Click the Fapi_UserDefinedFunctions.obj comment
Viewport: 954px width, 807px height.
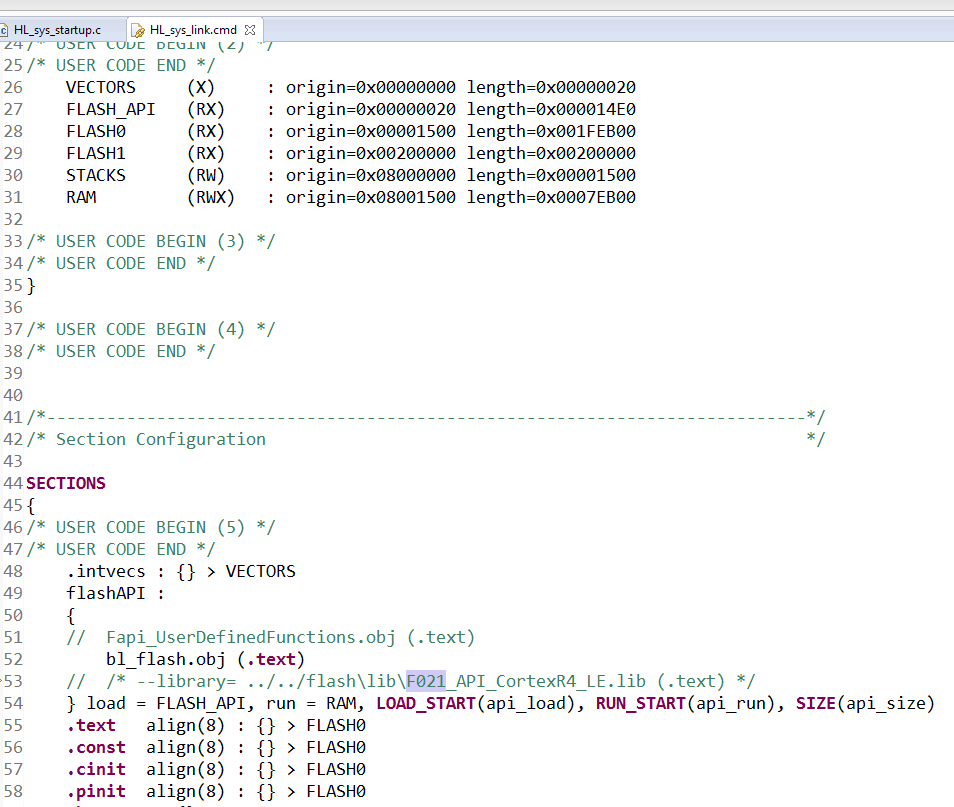click(x=271, y=637)
